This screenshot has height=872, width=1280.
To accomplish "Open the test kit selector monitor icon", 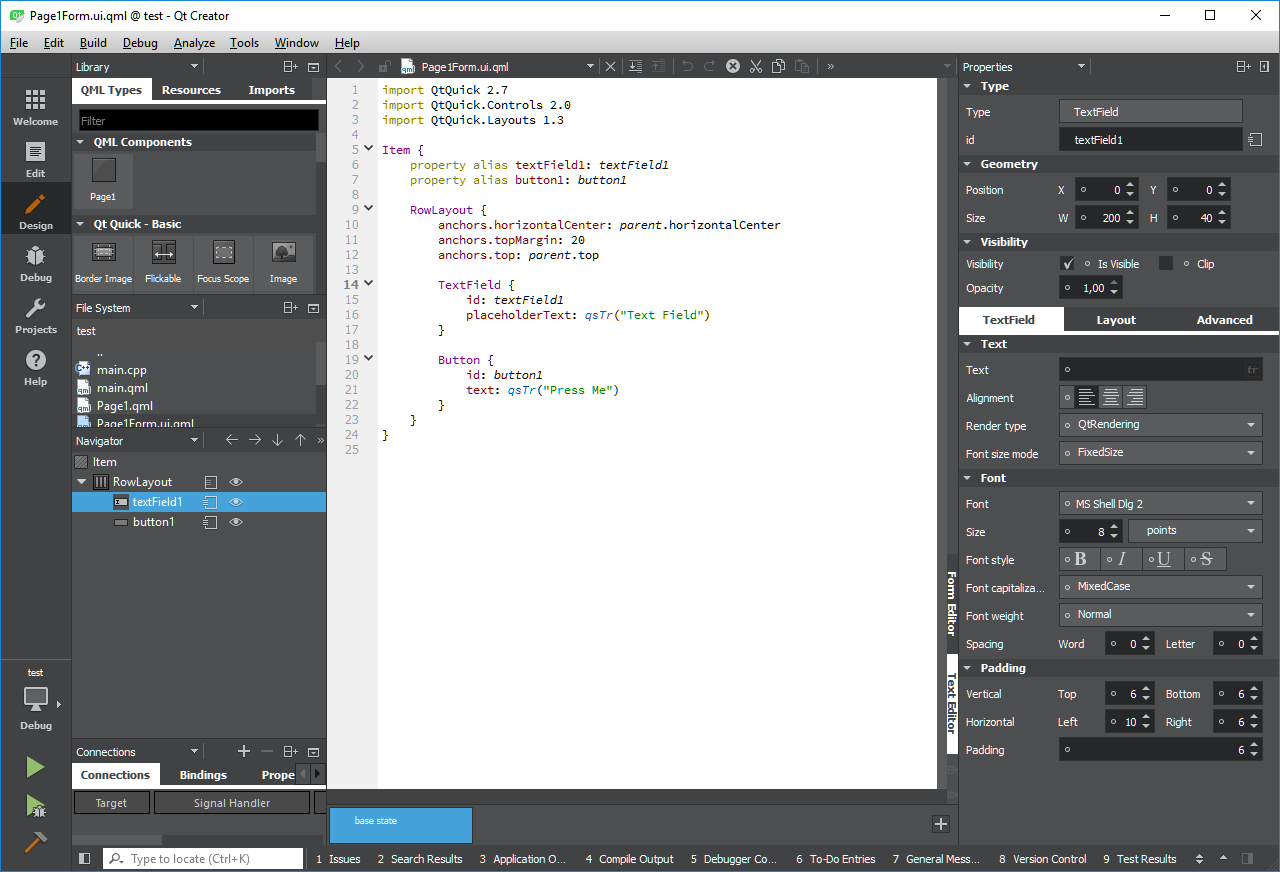I will pos(35,698).
